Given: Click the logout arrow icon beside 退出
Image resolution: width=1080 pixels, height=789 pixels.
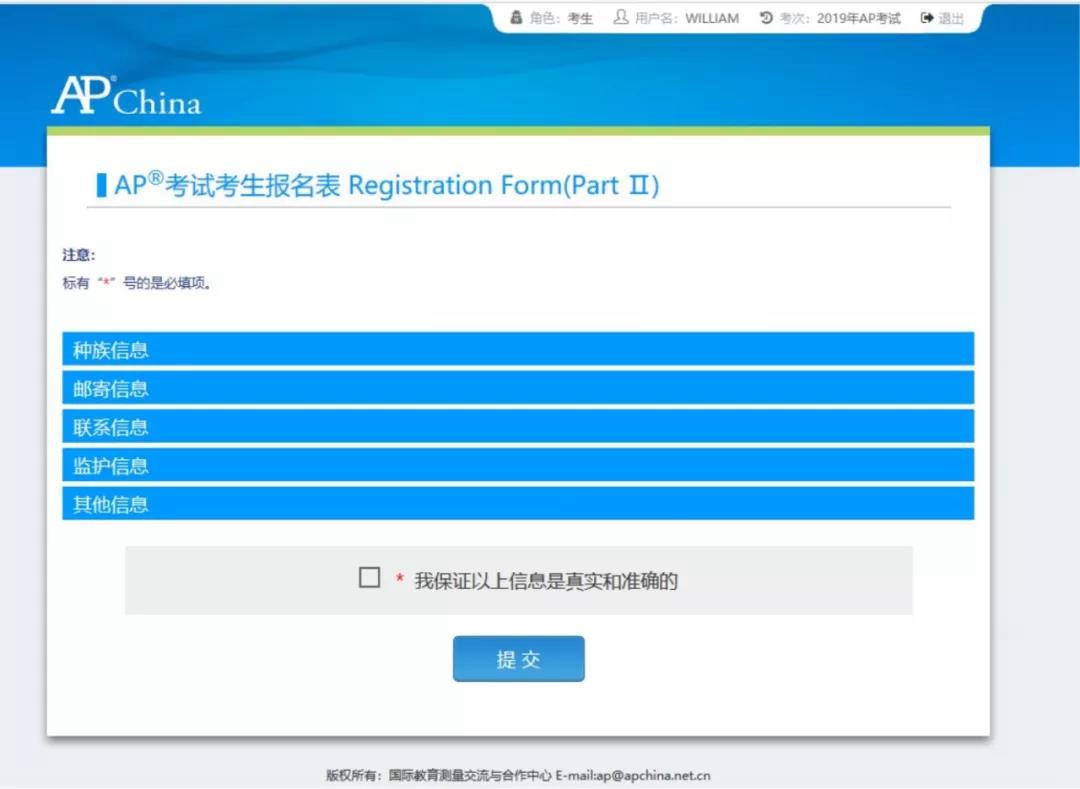Looking at the screenshot, I should (927, 18).
